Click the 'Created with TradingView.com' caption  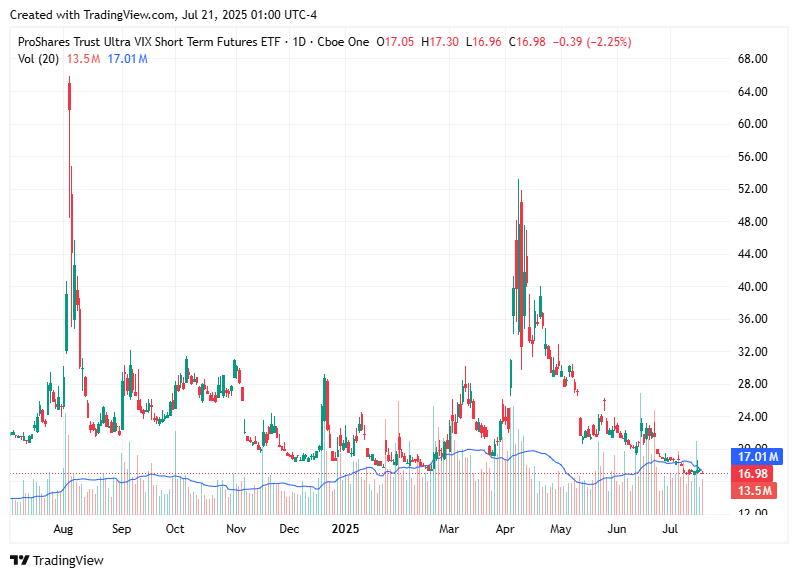tap(163, 15)
